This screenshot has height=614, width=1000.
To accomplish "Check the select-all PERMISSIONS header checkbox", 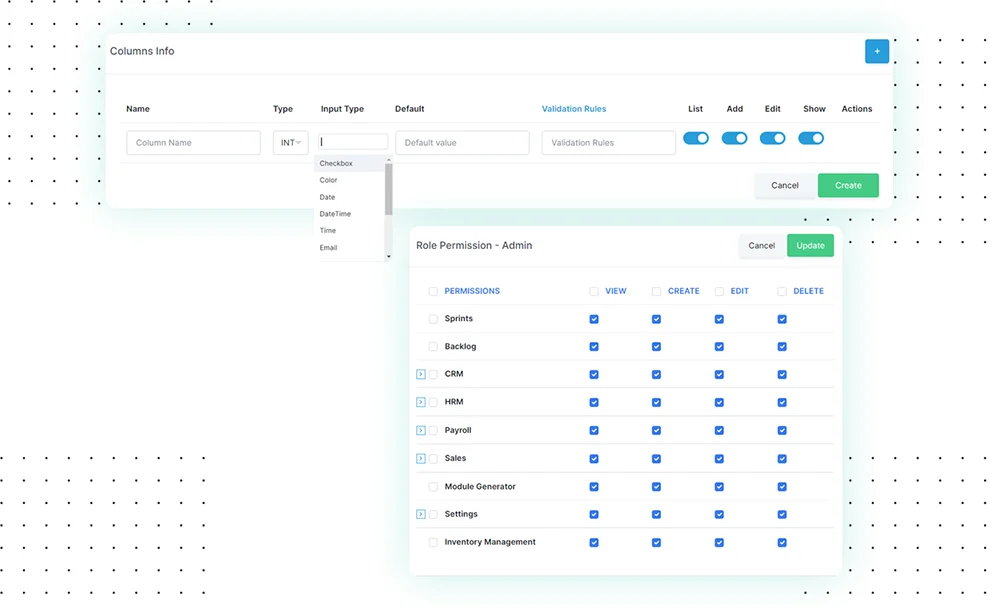I will [433, 292].
